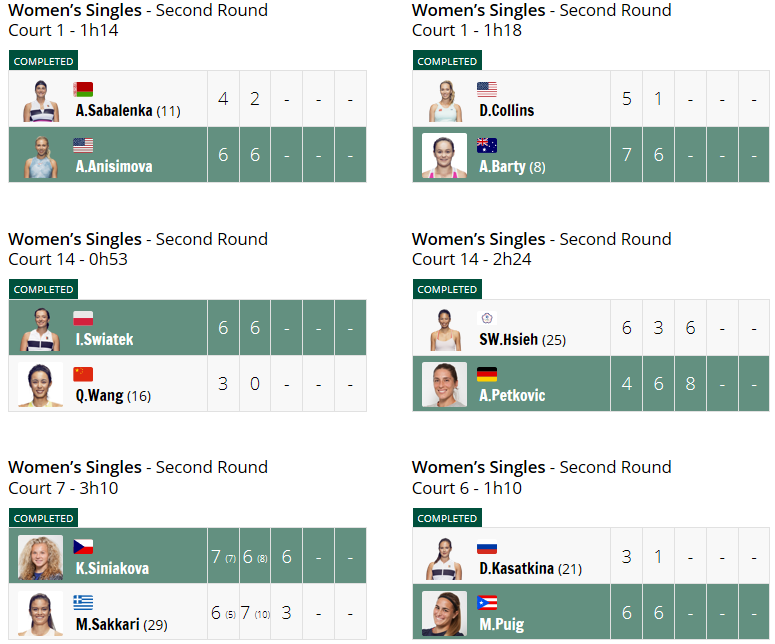
Task: Open K.Siniakova's player photo
Action: [x=41, y=557]
